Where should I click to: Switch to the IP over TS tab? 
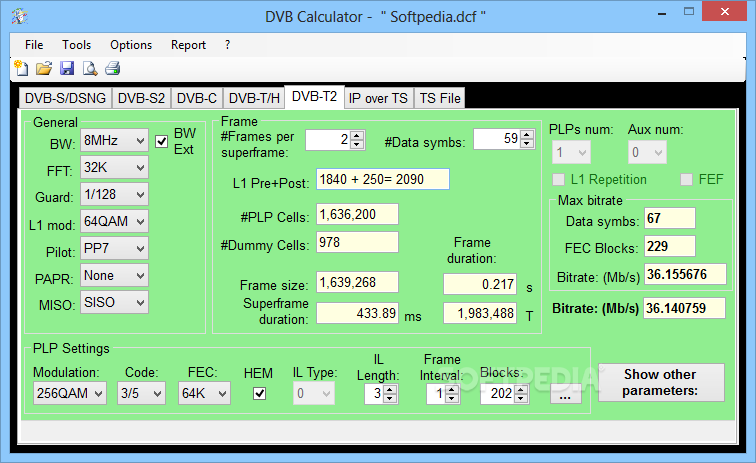click(378, 98)
